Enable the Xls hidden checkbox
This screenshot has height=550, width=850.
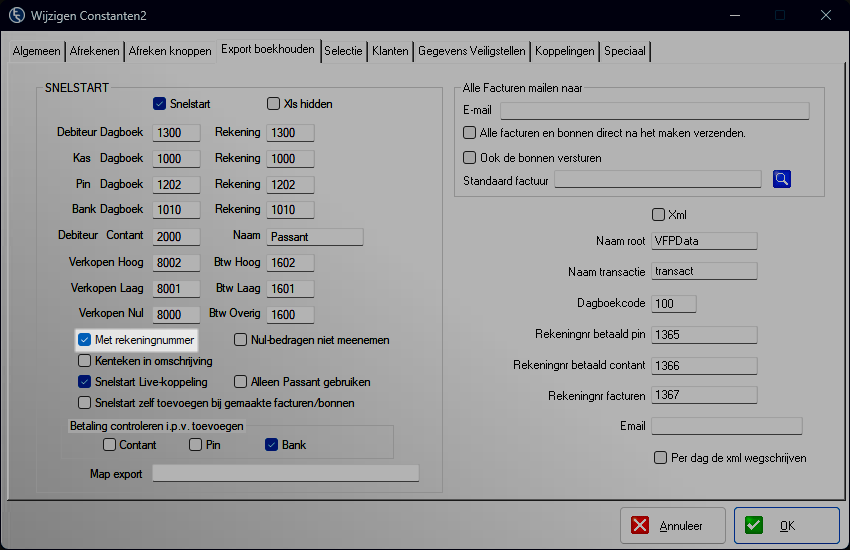click(x=274, y=104)
